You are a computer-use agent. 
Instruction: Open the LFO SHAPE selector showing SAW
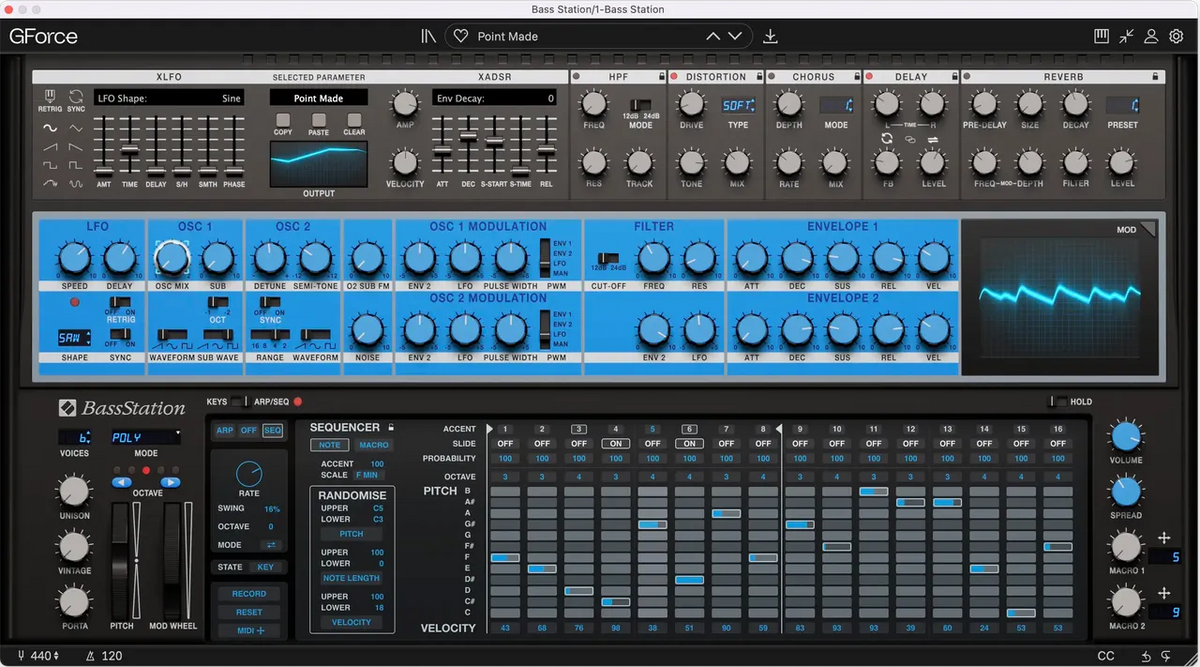tap(74, 338)
